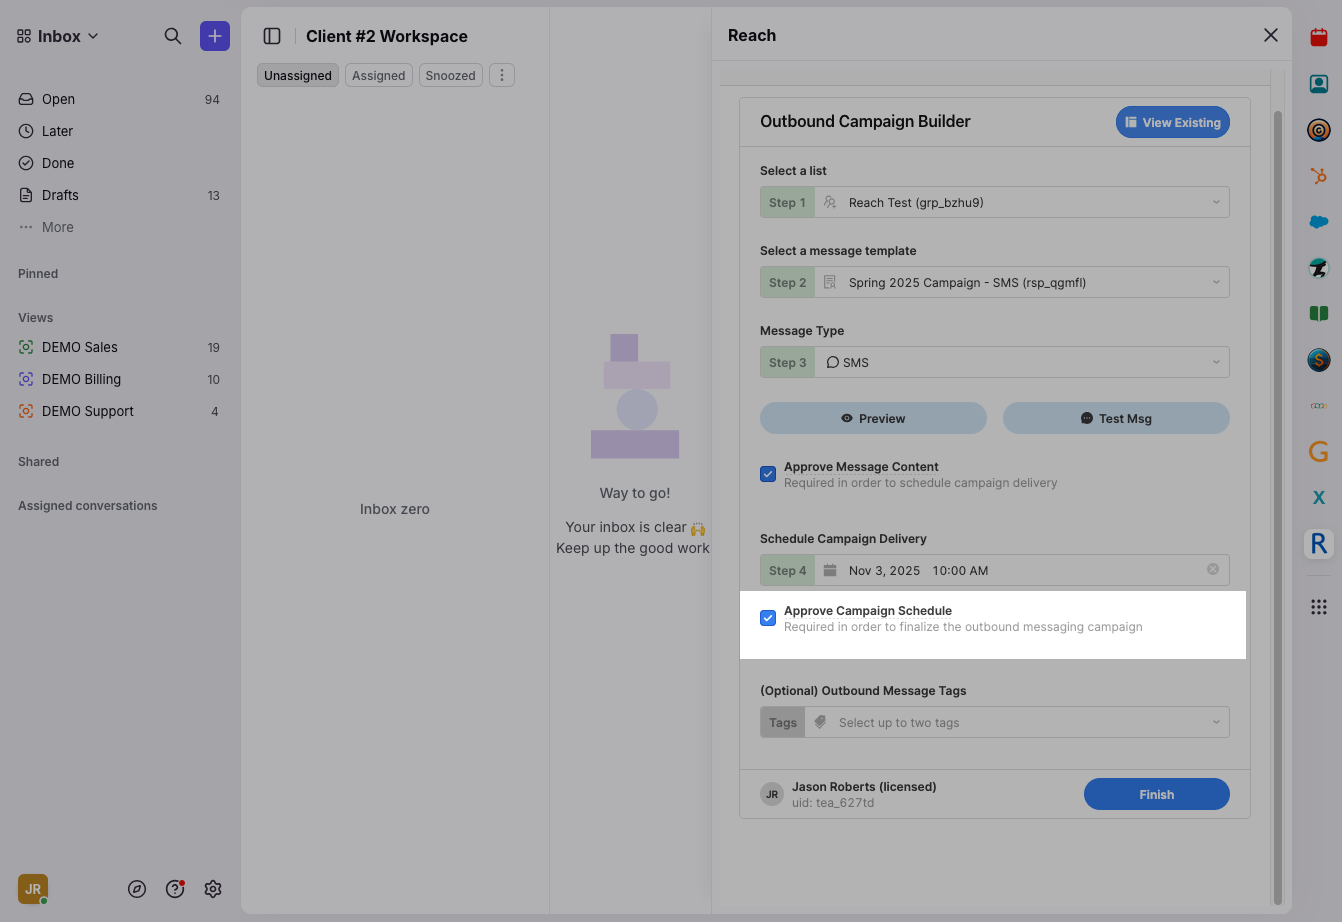Click the schedule date field Nov 3, 2025
The image size is (1342, 922).
(884, 570)
